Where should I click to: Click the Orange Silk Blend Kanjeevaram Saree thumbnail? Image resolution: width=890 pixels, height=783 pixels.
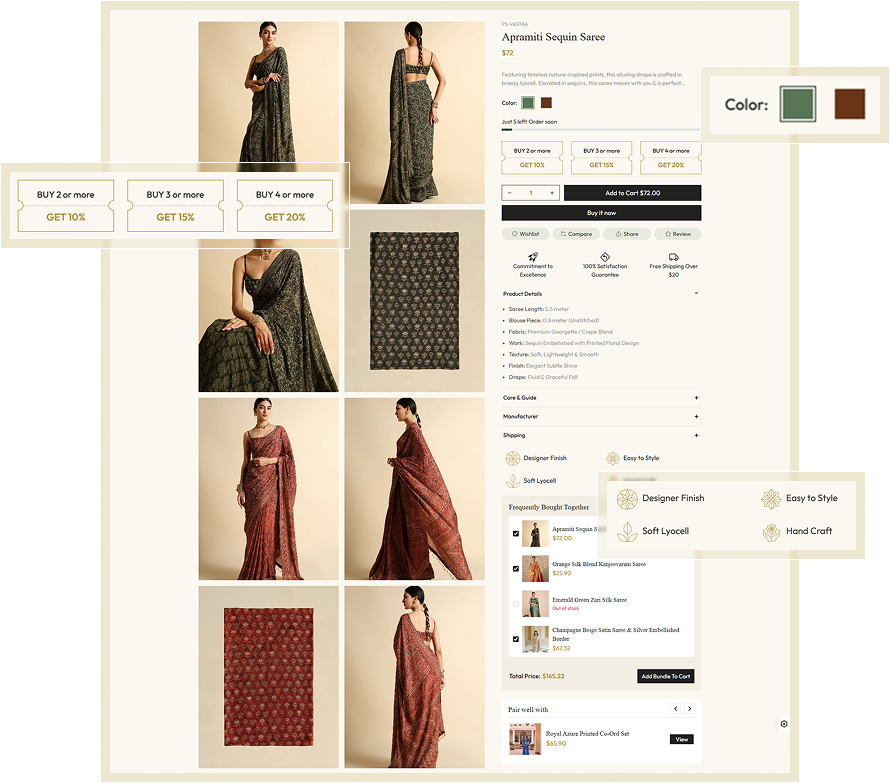pos(535,568)
